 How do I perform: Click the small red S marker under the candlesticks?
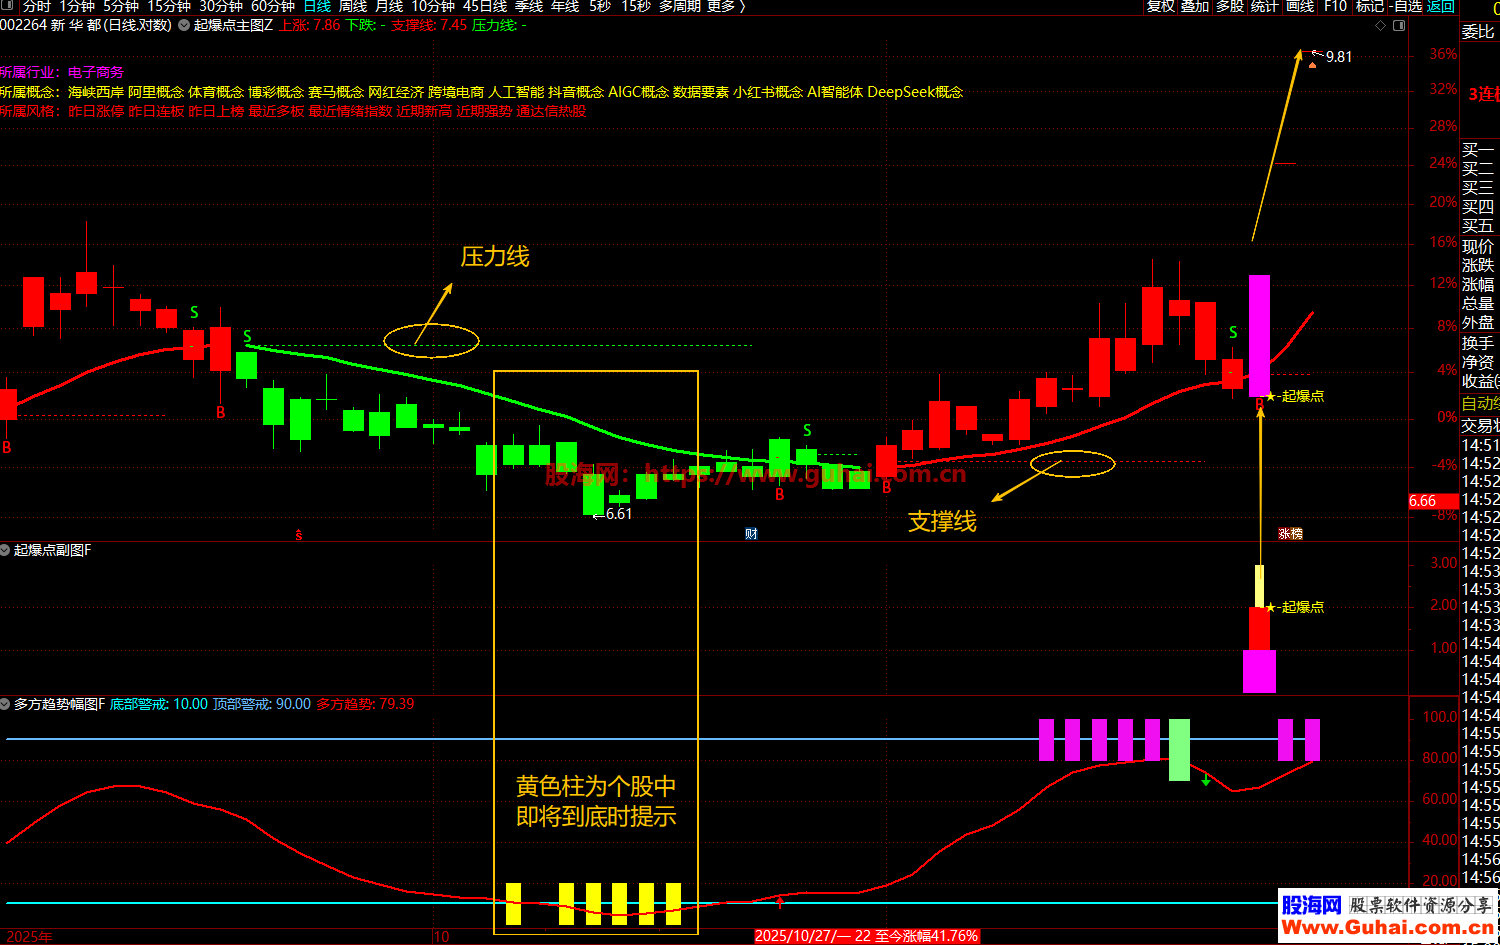[x=298, y=535]
